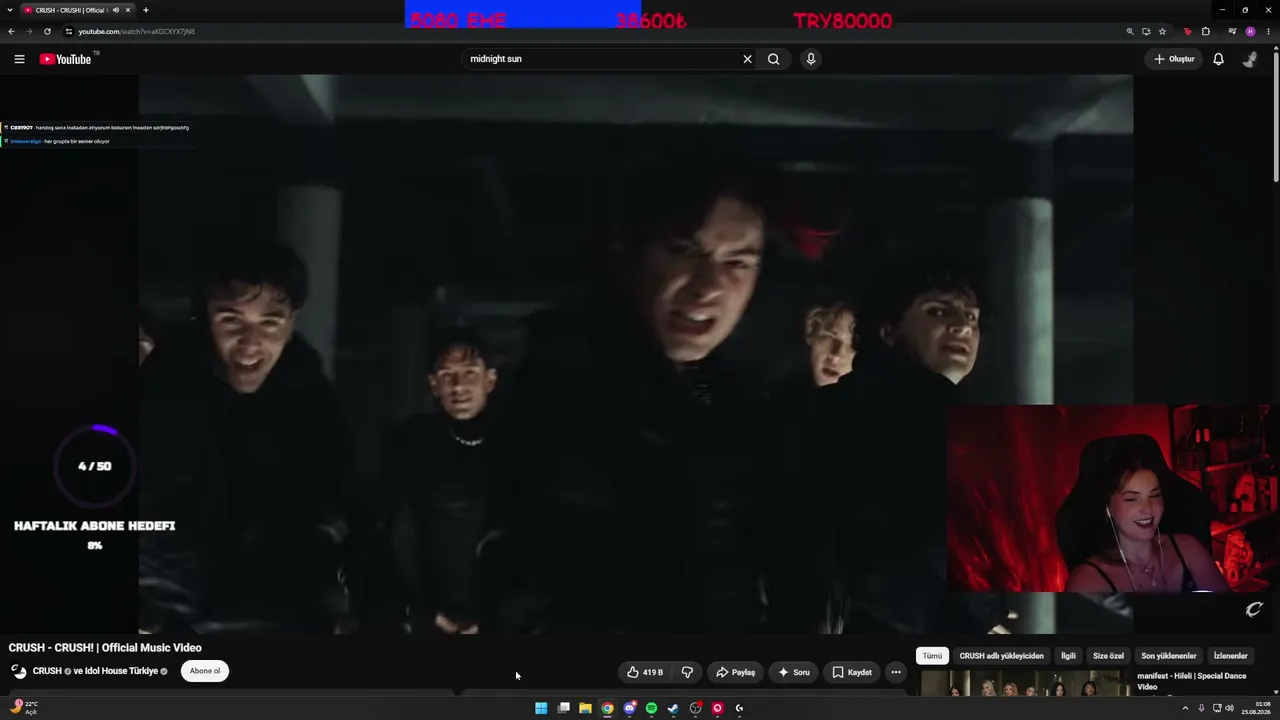This screenshot has height=720, width=1280.
Task: Close the CRUSH browser tab
Action: (128, 10)
